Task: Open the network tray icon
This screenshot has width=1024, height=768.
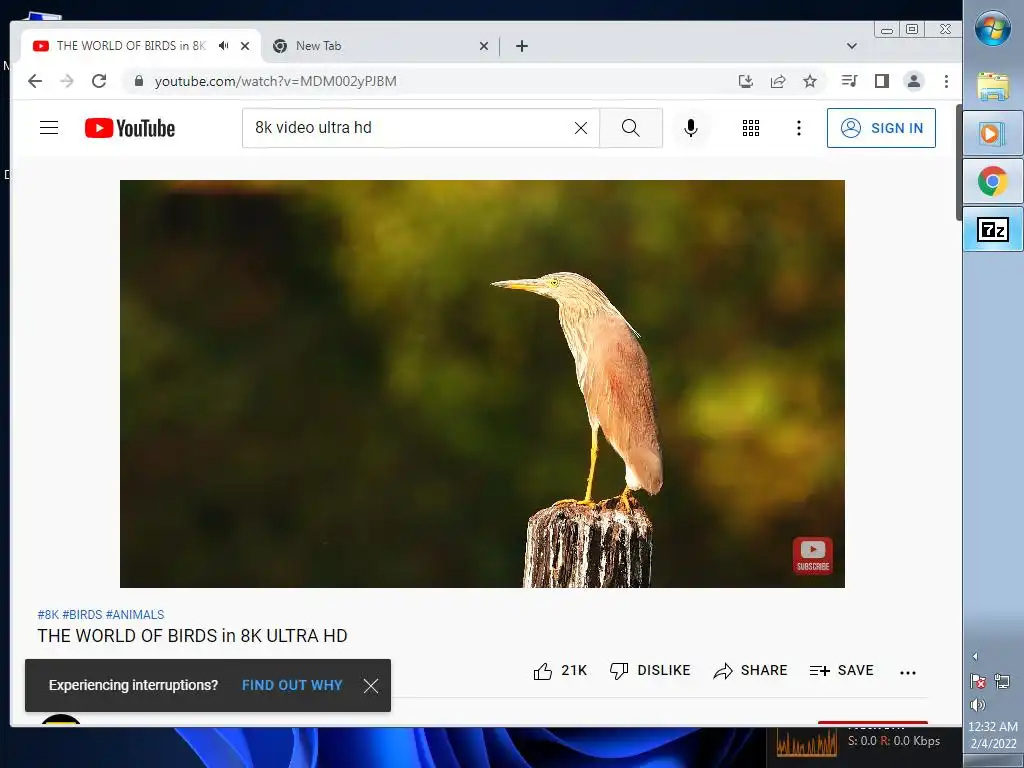Action: [1002, 682]
